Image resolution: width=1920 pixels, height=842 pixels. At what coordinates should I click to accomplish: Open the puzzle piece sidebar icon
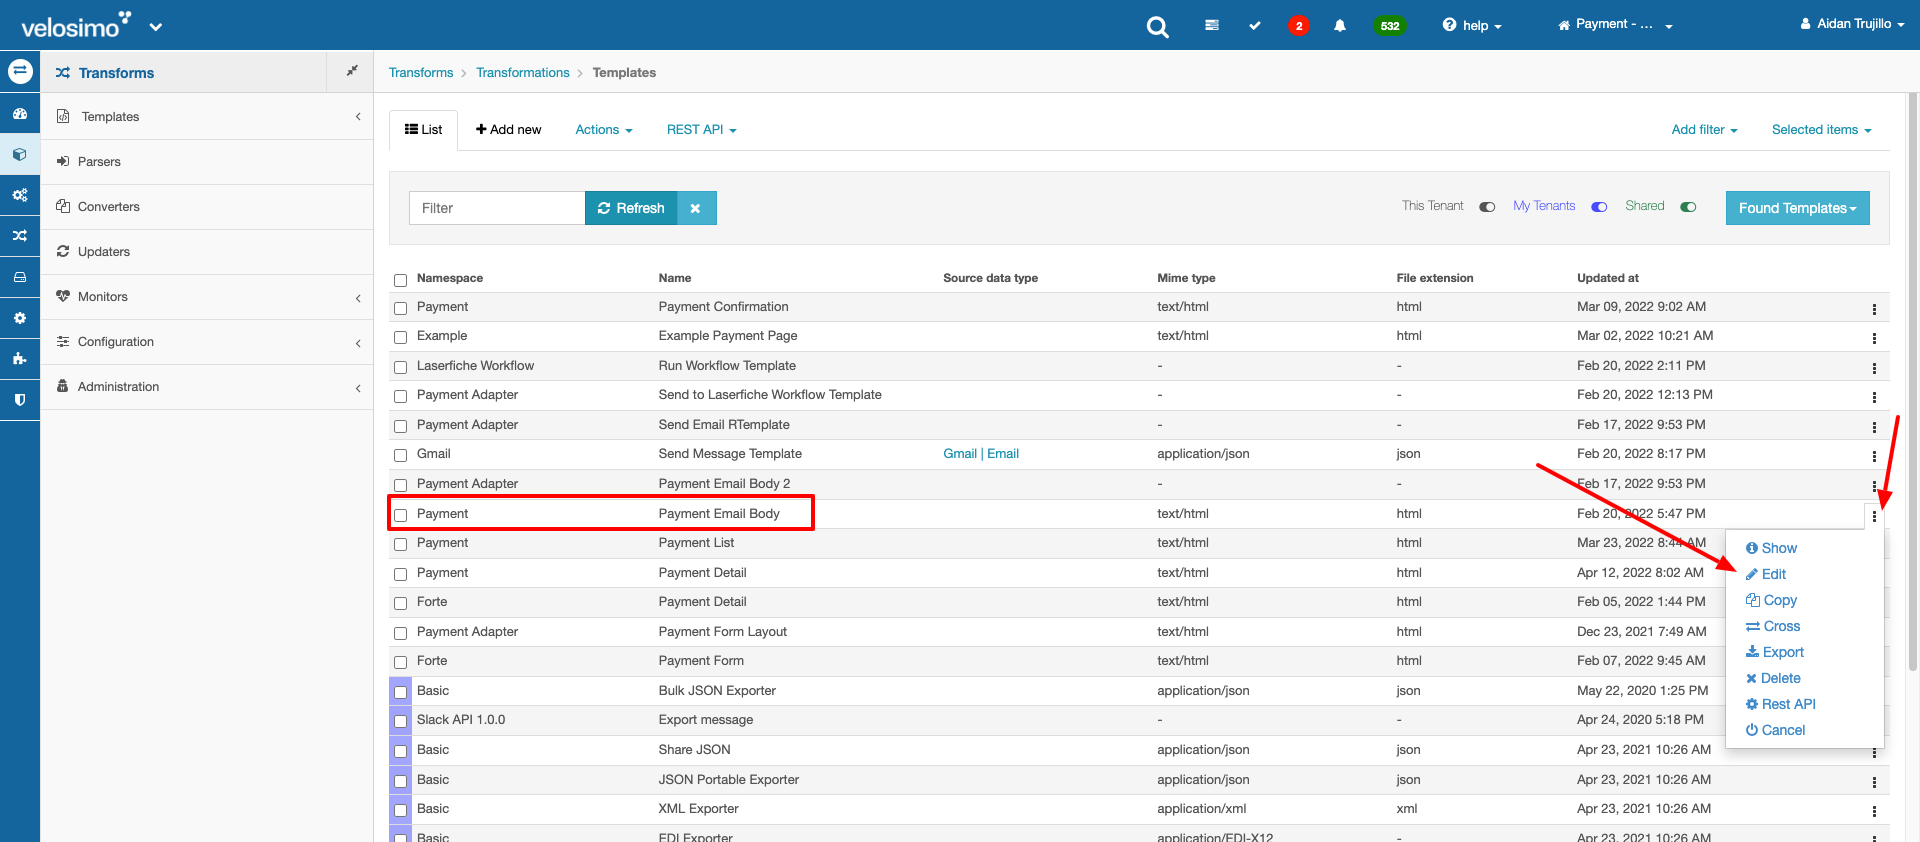(x=20, y=358)
